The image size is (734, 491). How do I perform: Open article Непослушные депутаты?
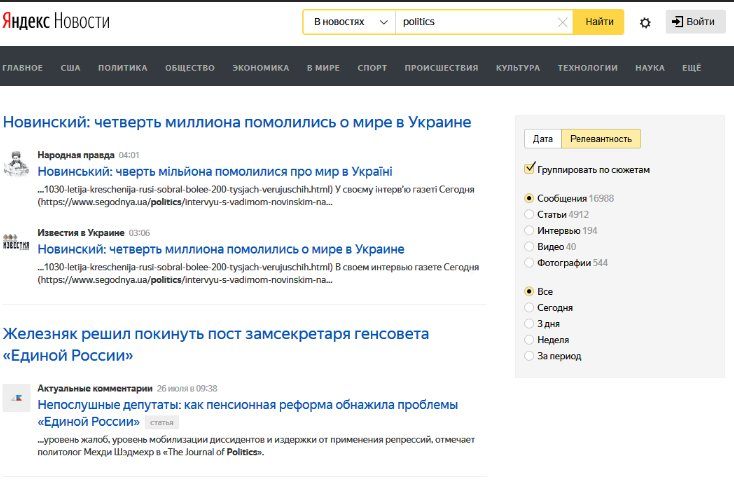pyautogui.click(x=248, y=413)
